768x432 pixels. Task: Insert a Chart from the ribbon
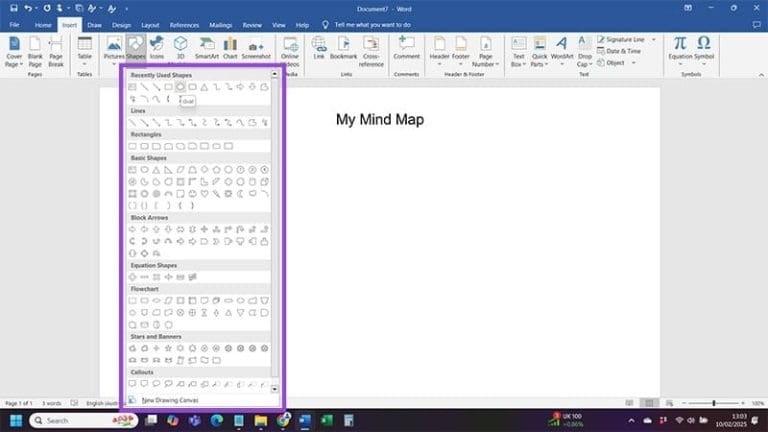(x=230, y=48)
